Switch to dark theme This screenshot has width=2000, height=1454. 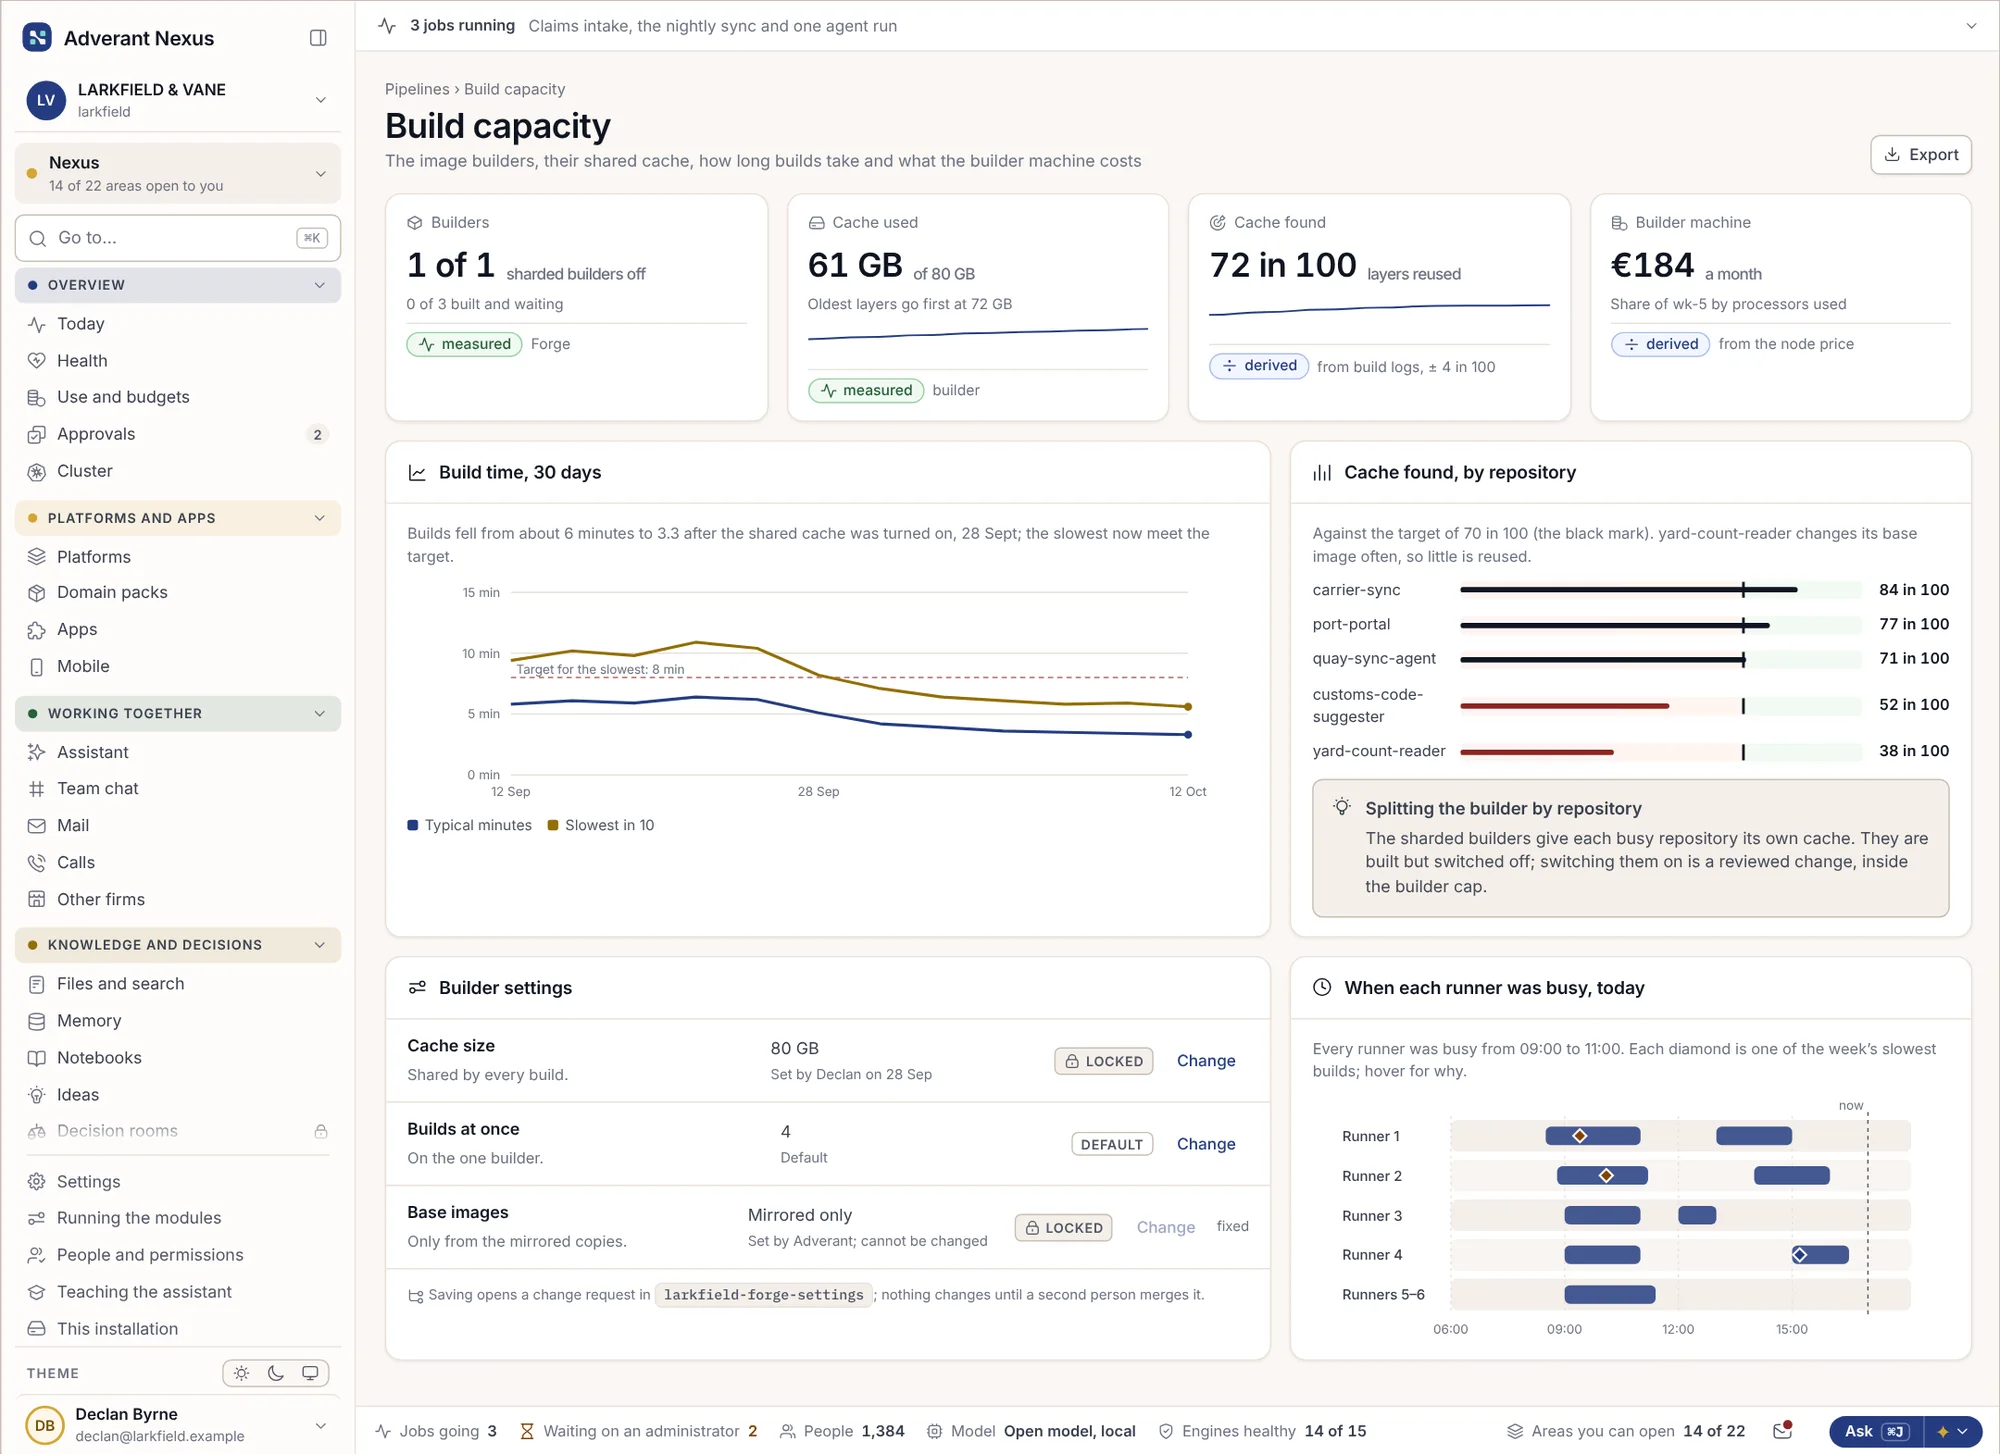pyautogui.click(x=276, y=1373)
